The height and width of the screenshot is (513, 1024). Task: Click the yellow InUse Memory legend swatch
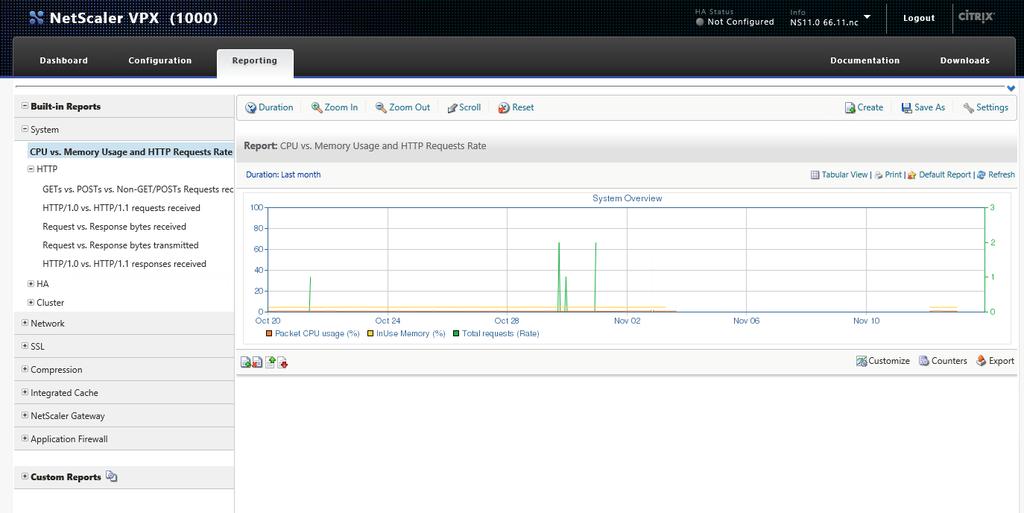(x=370, y=334)
